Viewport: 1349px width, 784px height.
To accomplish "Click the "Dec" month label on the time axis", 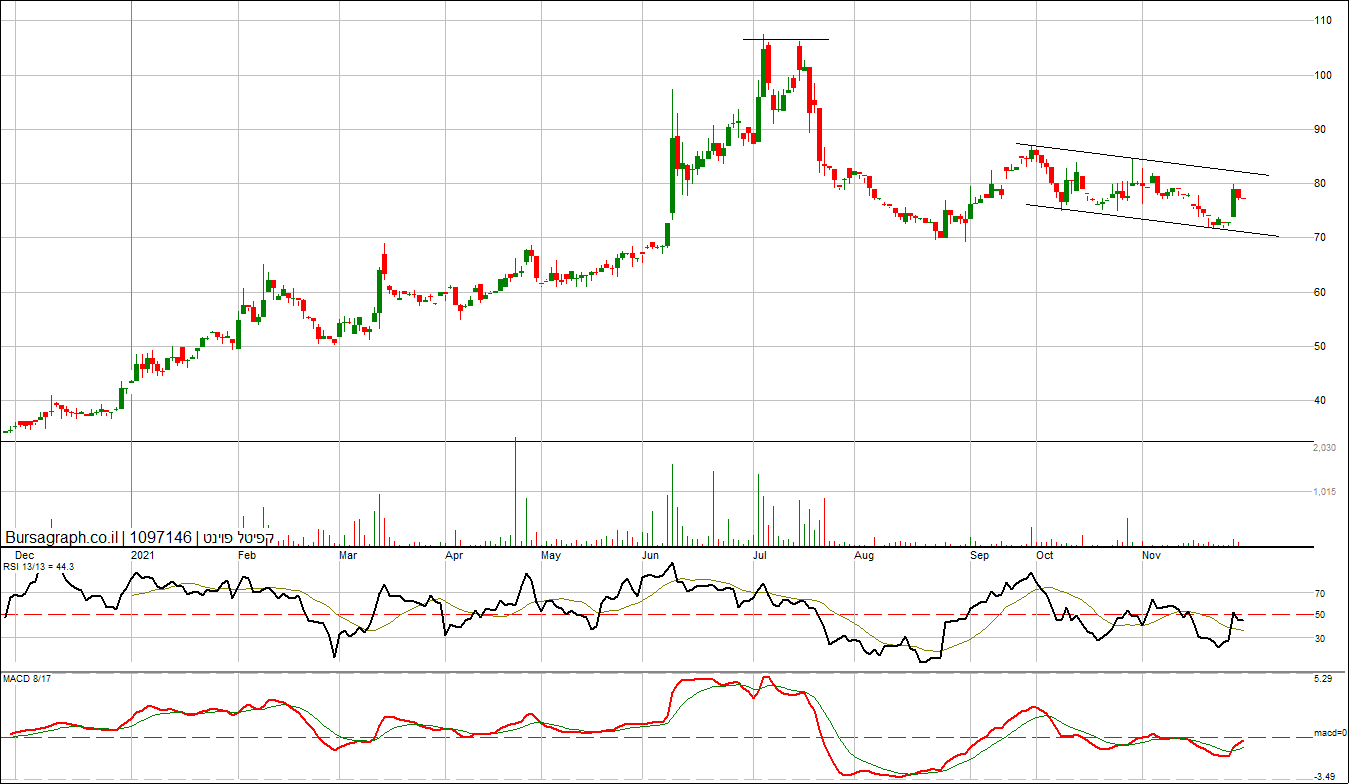I will click(24, 554).
